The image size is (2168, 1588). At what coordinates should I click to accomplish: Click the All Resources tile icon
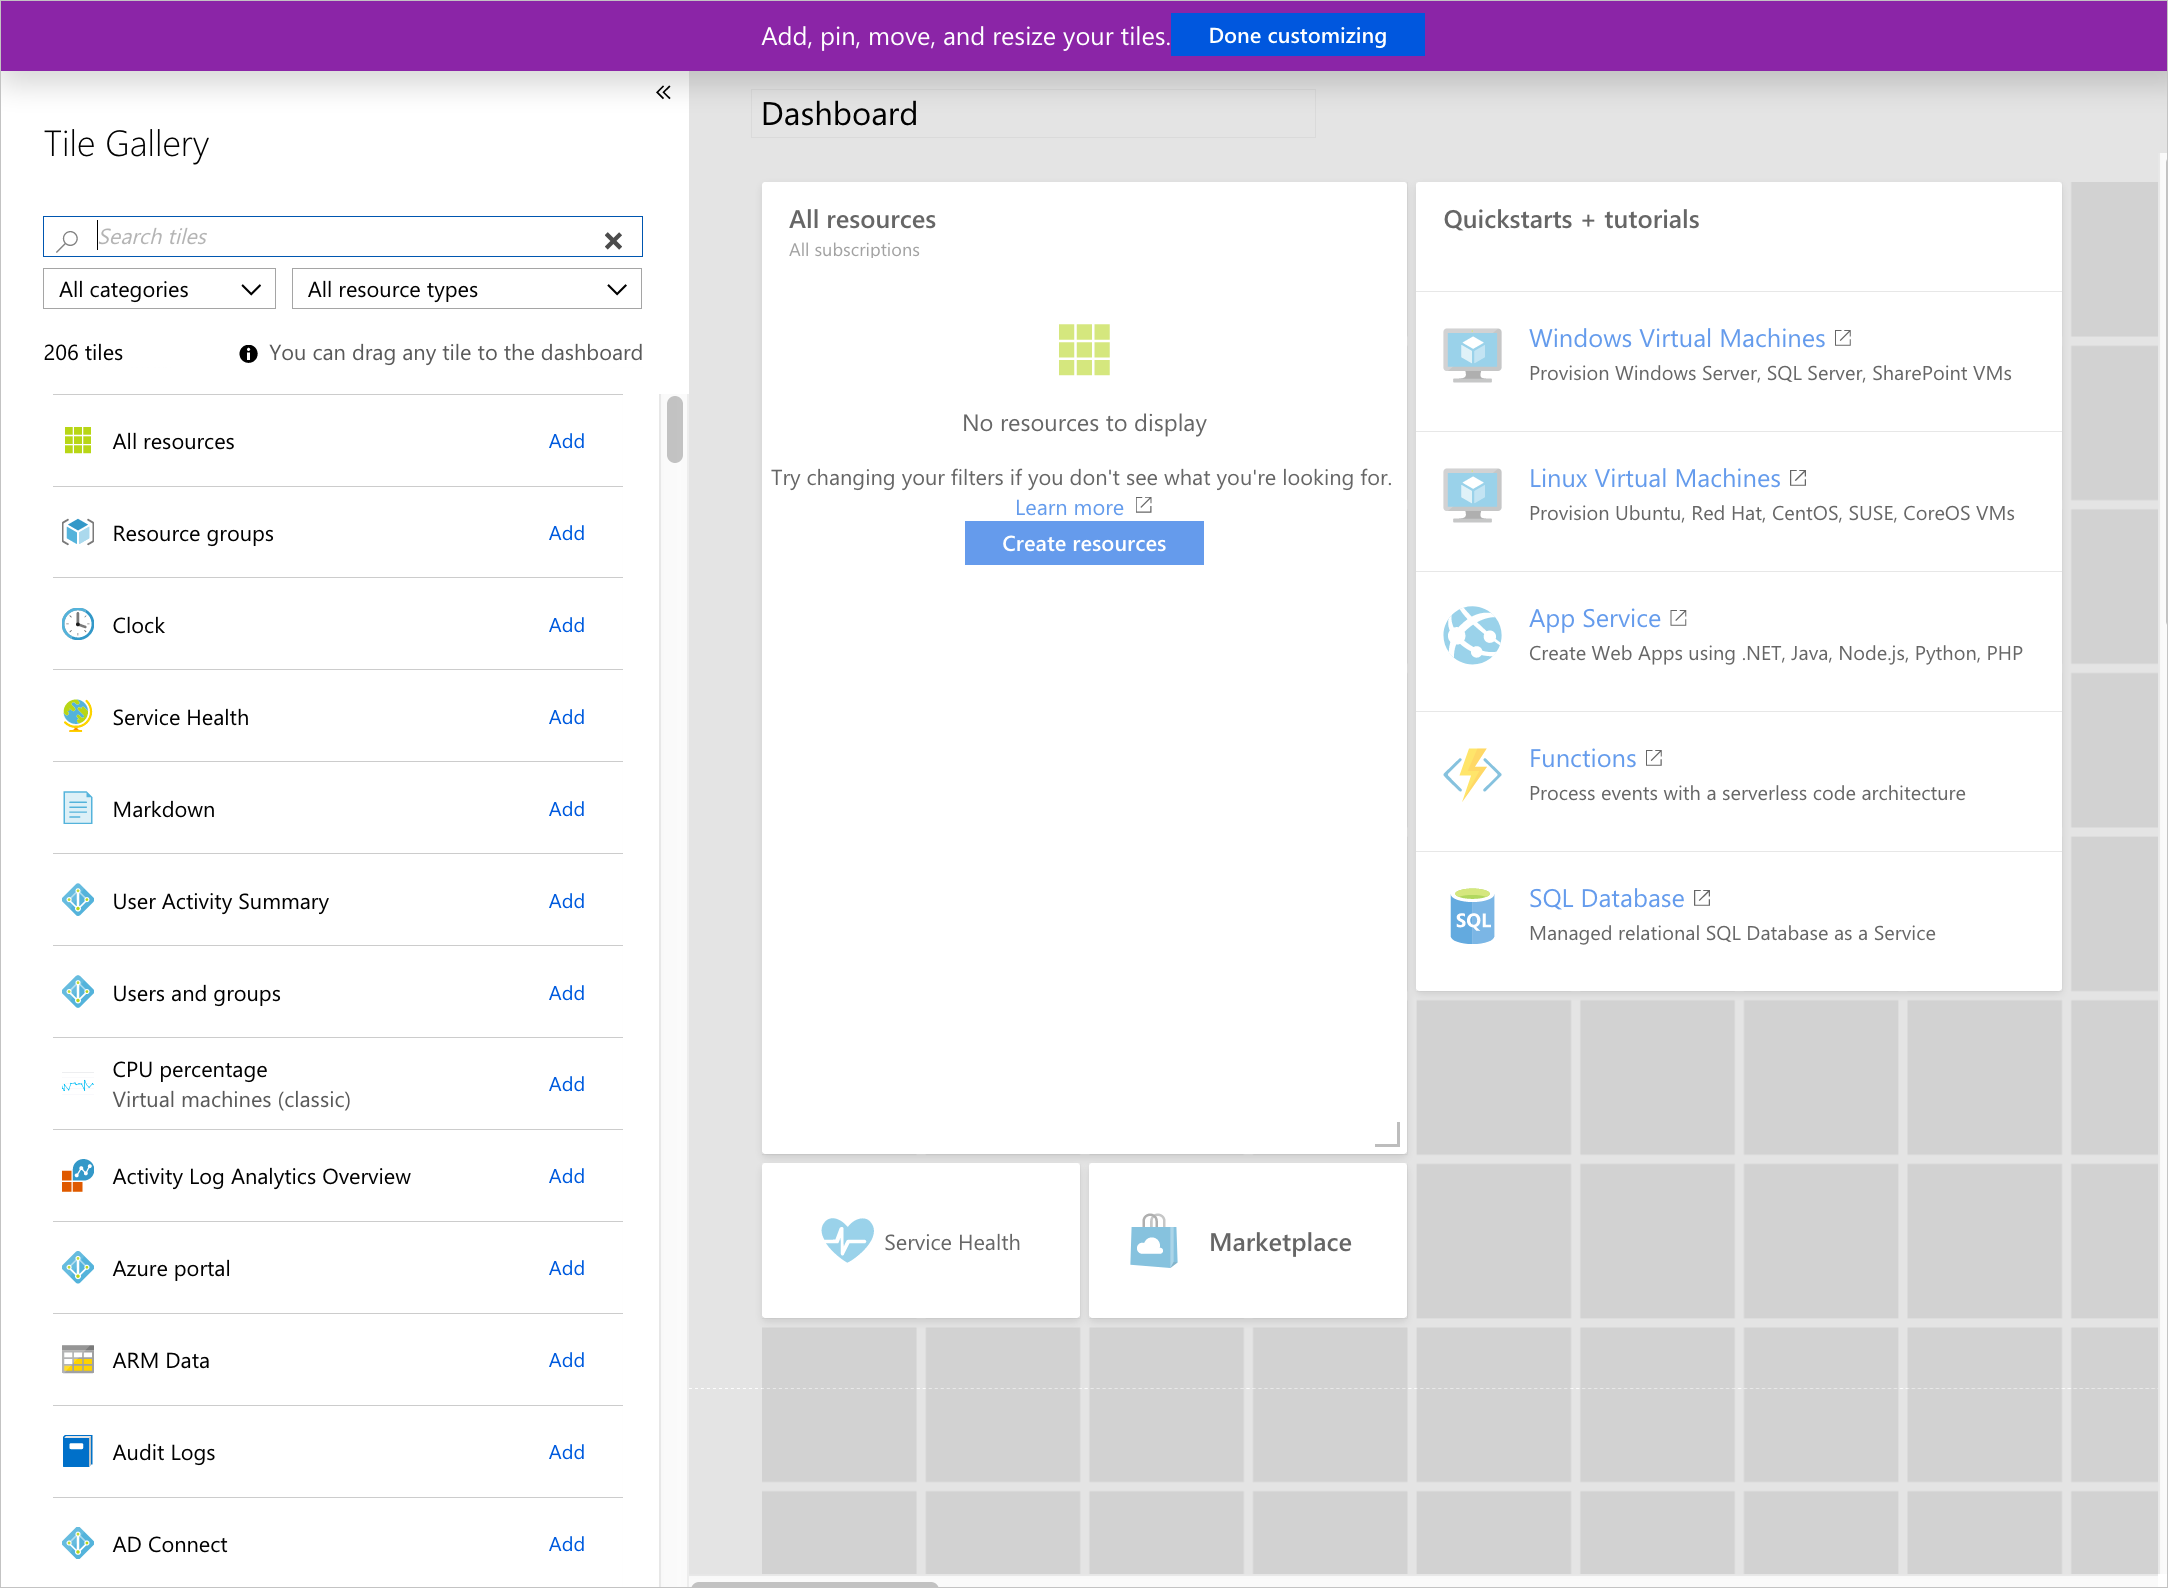click(x=76, y=440)
